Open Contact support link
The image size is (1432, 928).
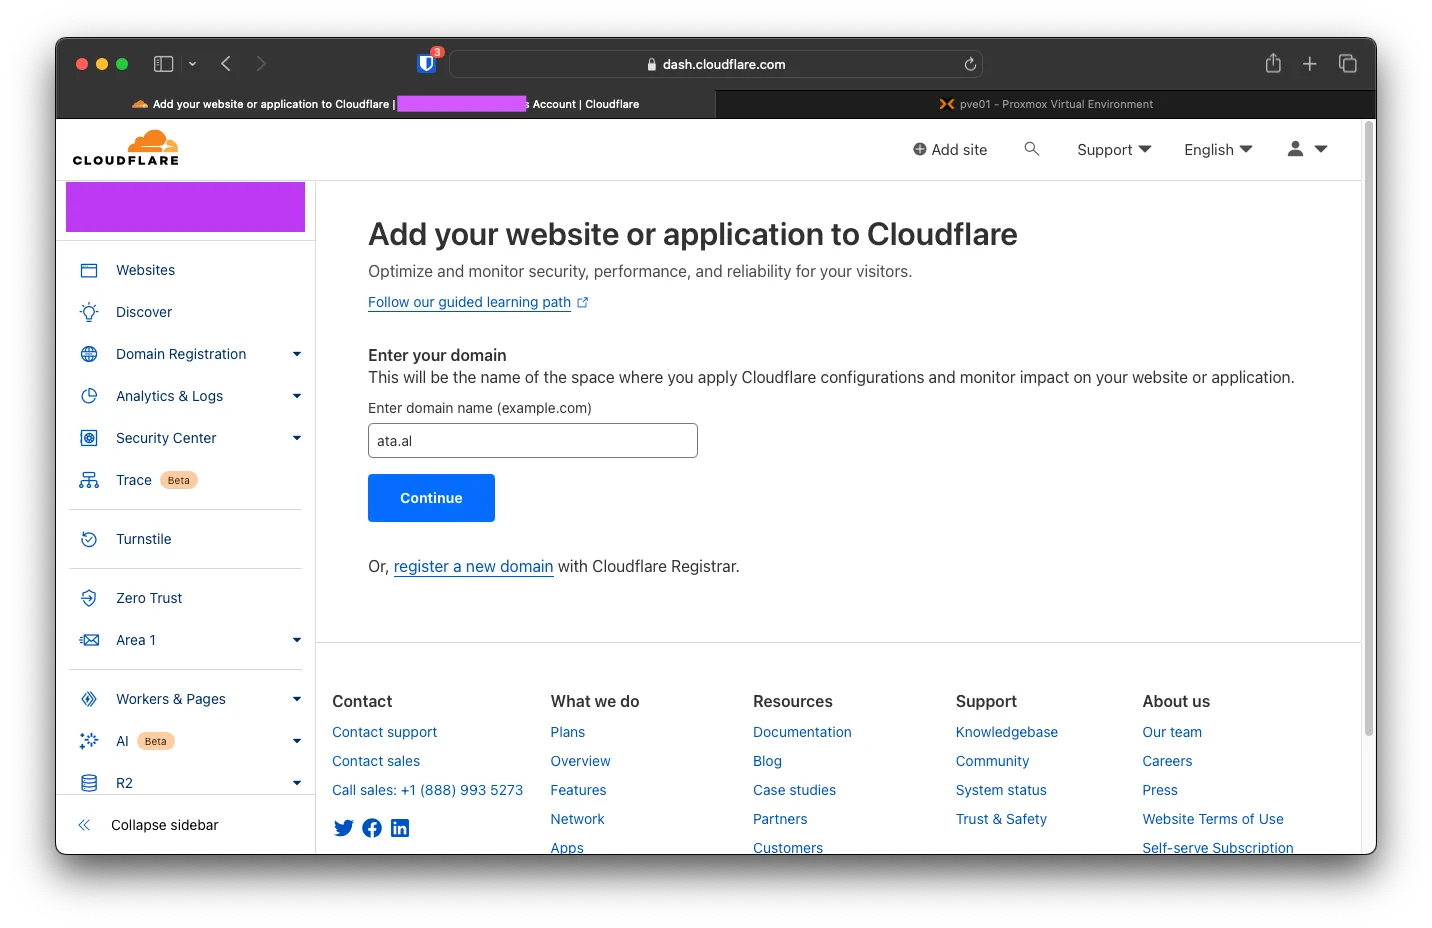384,732
